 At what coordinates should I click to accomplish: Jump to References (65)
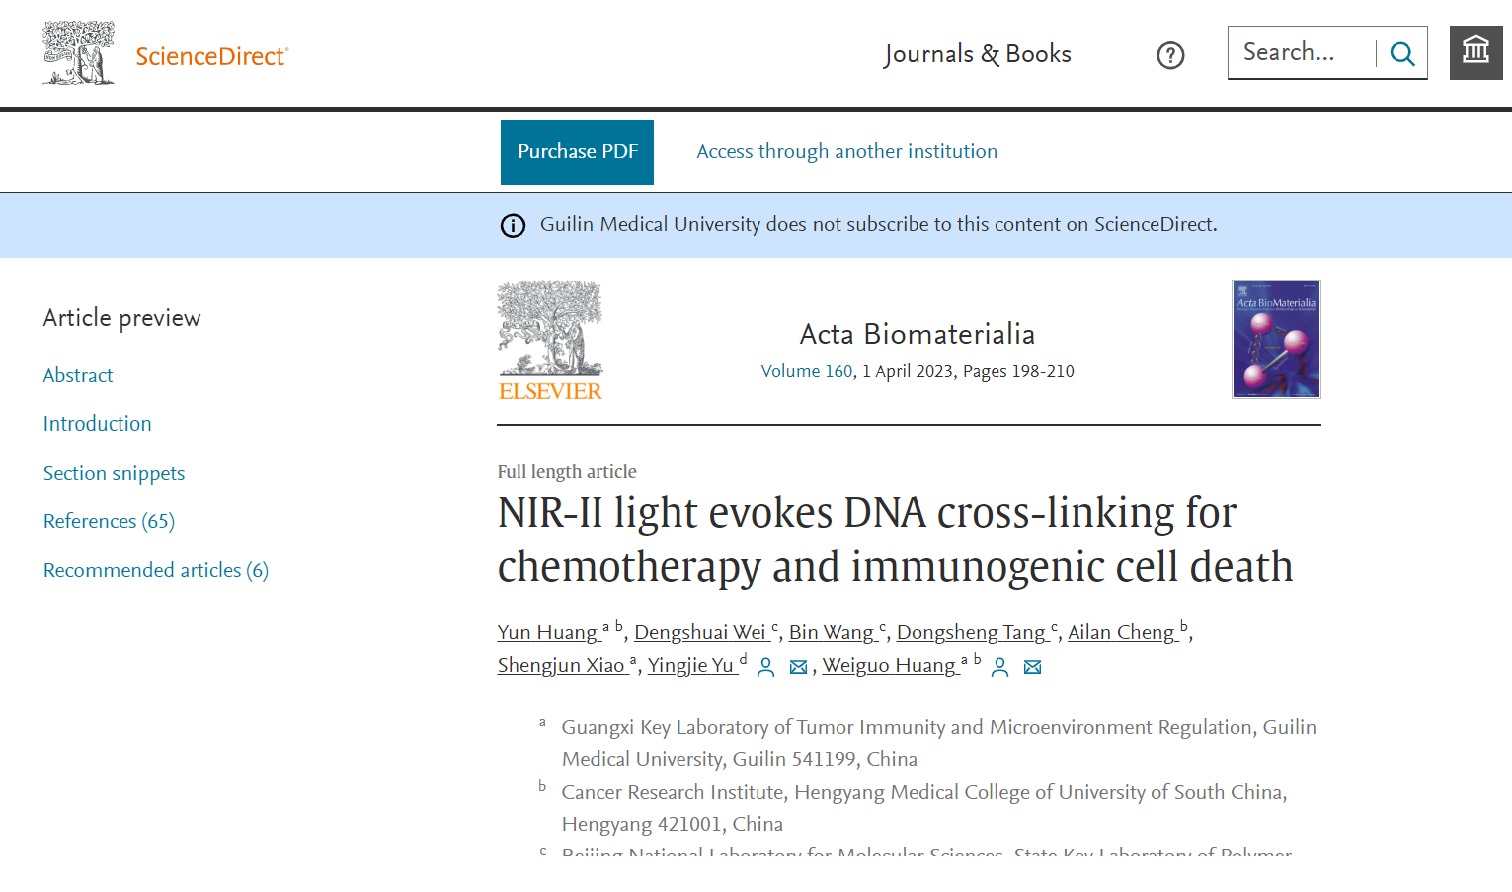click(x=109, y=521)
